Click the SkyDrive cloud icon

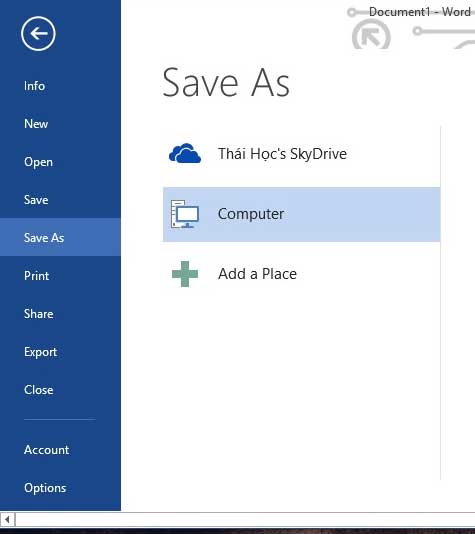[185, 154]
